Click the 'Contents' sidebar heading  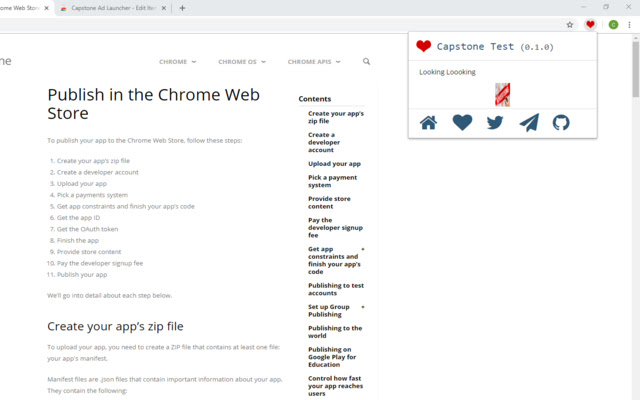pyautogui.click(x=315, y=99)
